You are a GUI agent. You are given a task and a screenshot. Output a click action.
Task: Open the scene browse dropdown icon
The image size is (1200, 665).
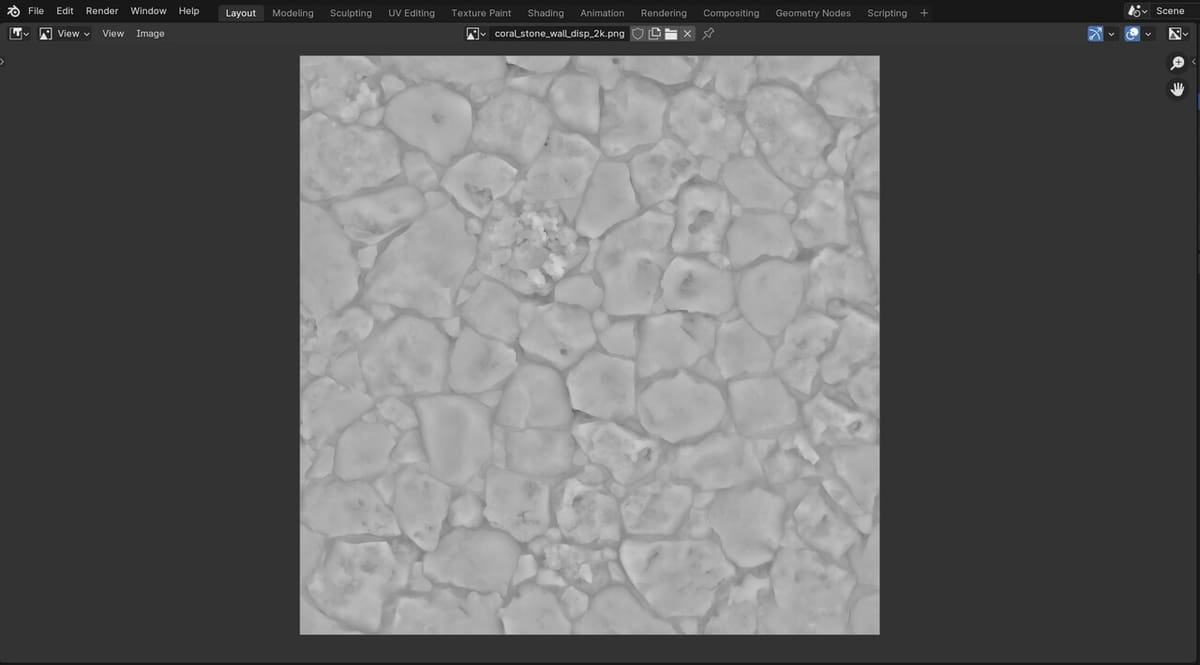(1138, 11)
